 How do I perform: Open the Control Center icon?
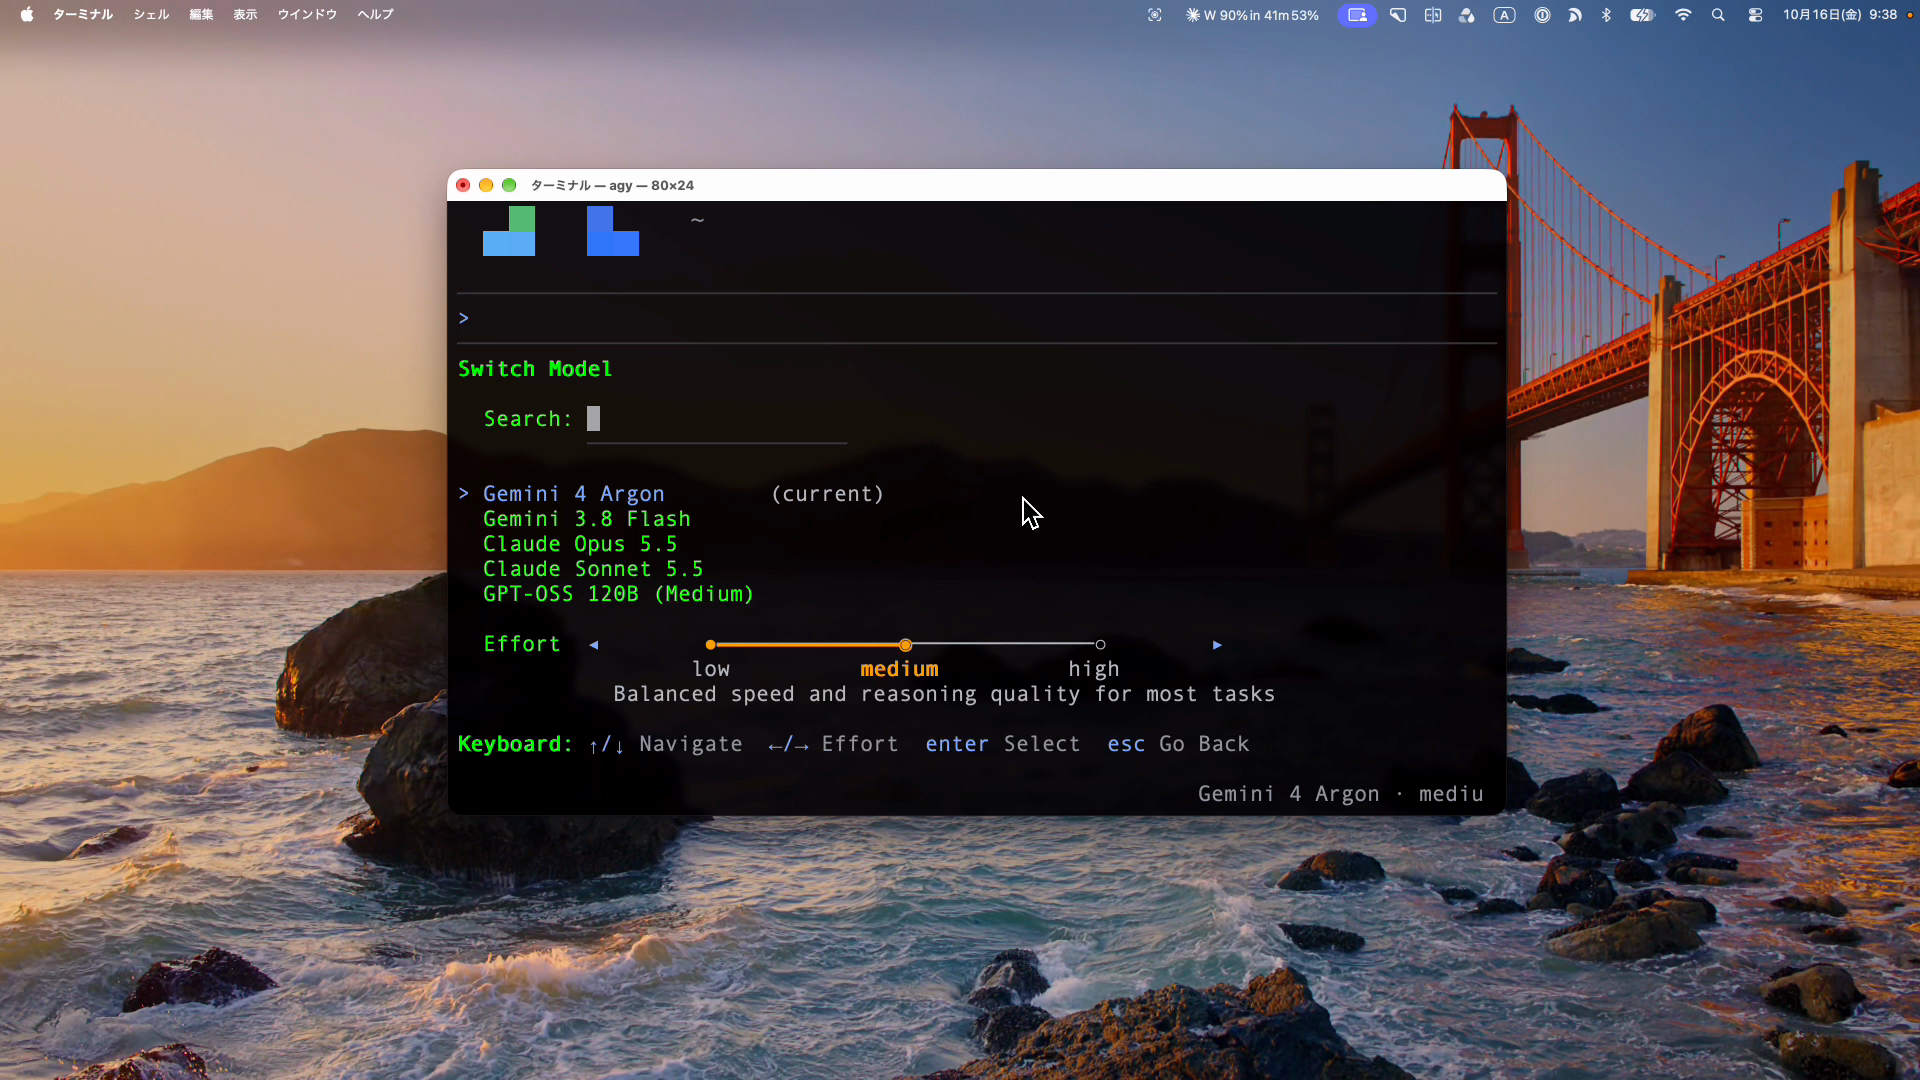[1755, 15]
